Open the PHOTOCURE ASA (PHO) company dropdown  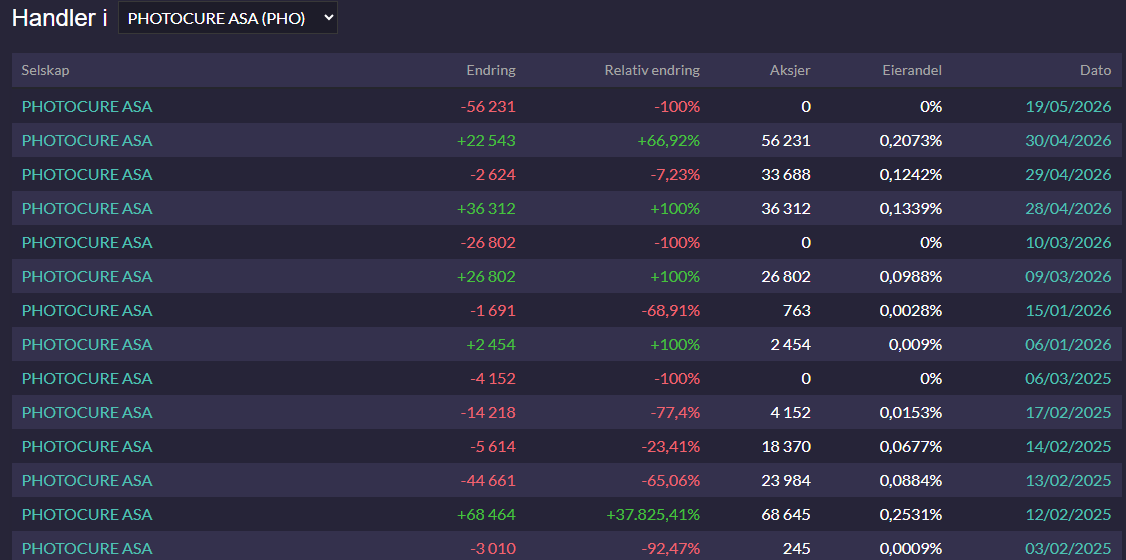[228, 19]
